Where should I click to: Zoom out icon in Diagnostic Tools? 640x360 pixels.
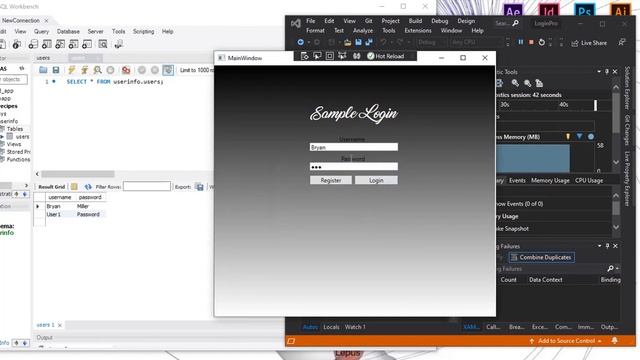point(527,83)
